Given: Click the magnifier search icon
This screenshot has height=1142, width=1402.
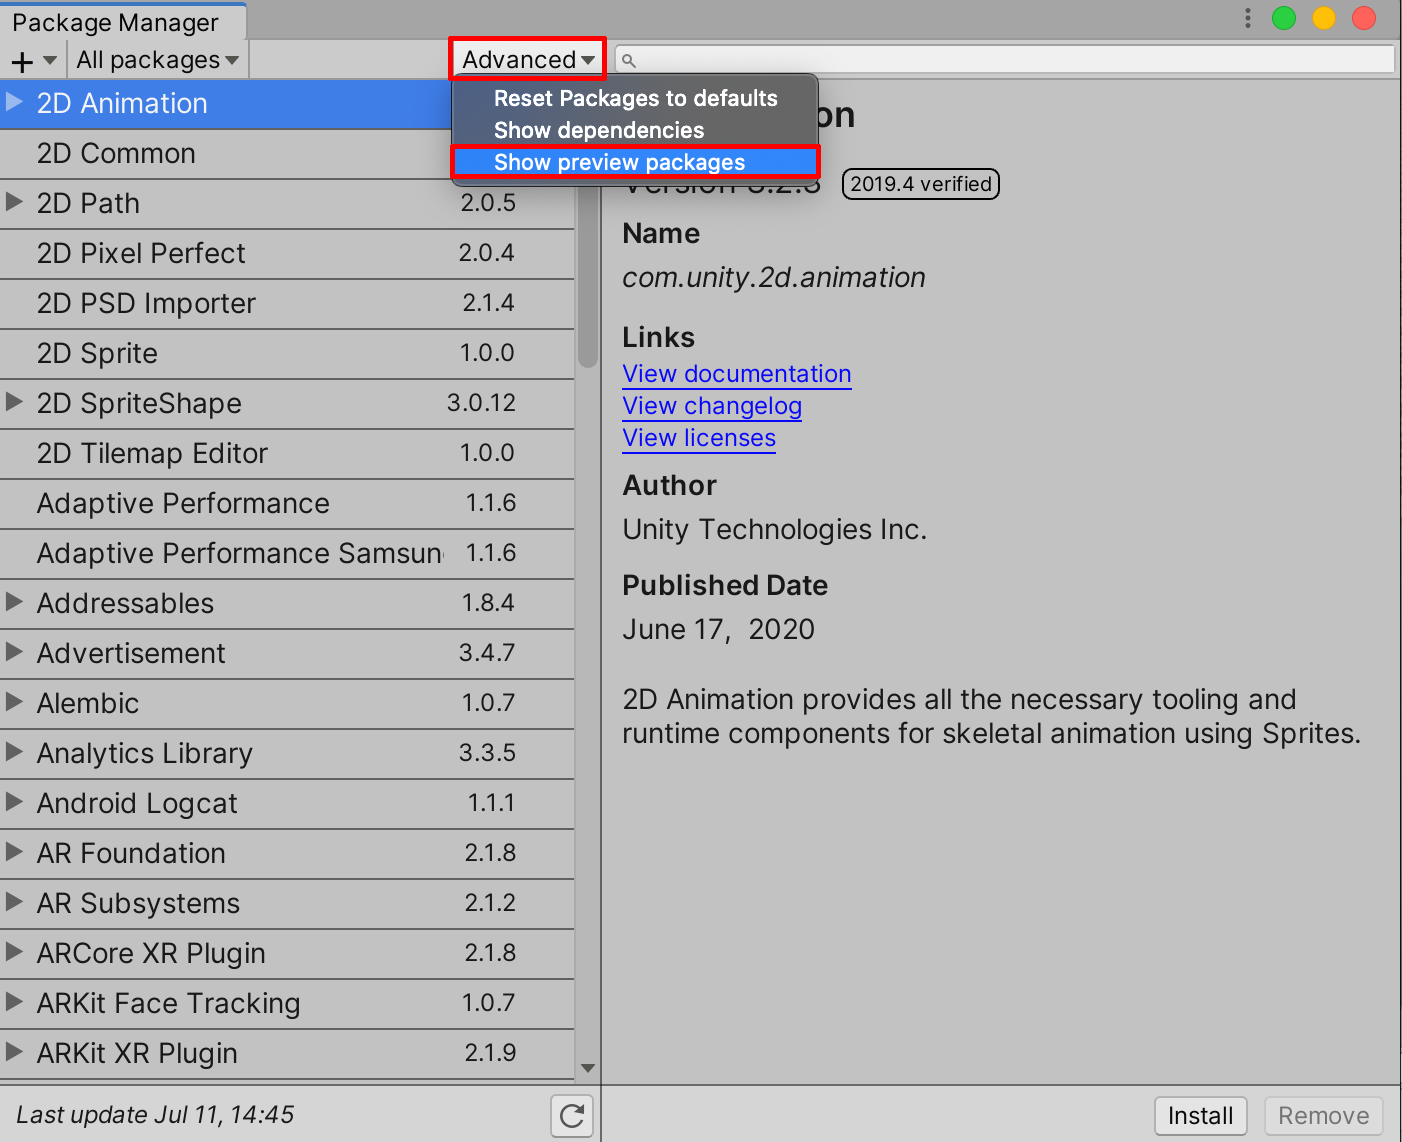Looking at the screenshot, I should point(629,61).
